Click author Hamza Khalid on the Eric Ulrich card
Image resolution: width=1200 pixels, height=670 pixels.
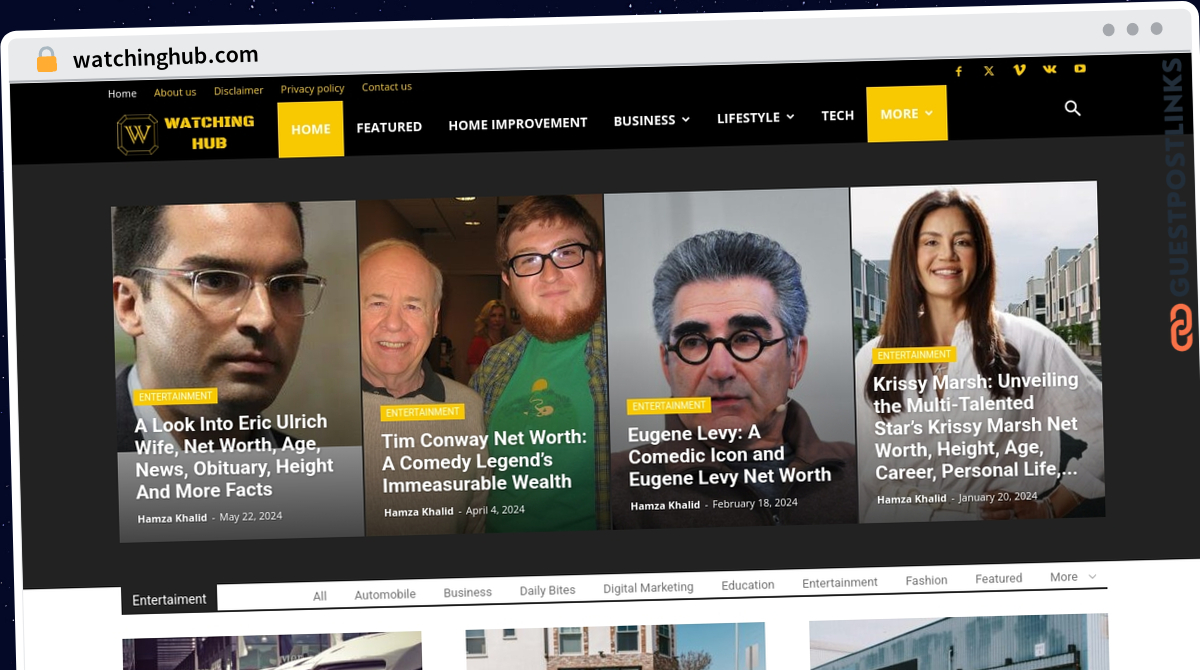point(172,518)
